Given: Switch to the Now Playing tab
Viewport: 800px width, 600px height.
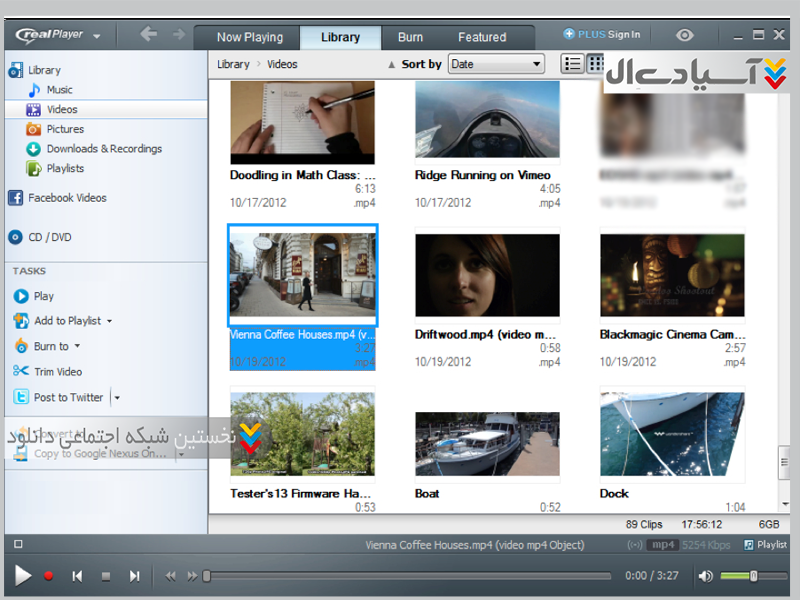Looking at the screenshot, I should (x=250, y=37).
